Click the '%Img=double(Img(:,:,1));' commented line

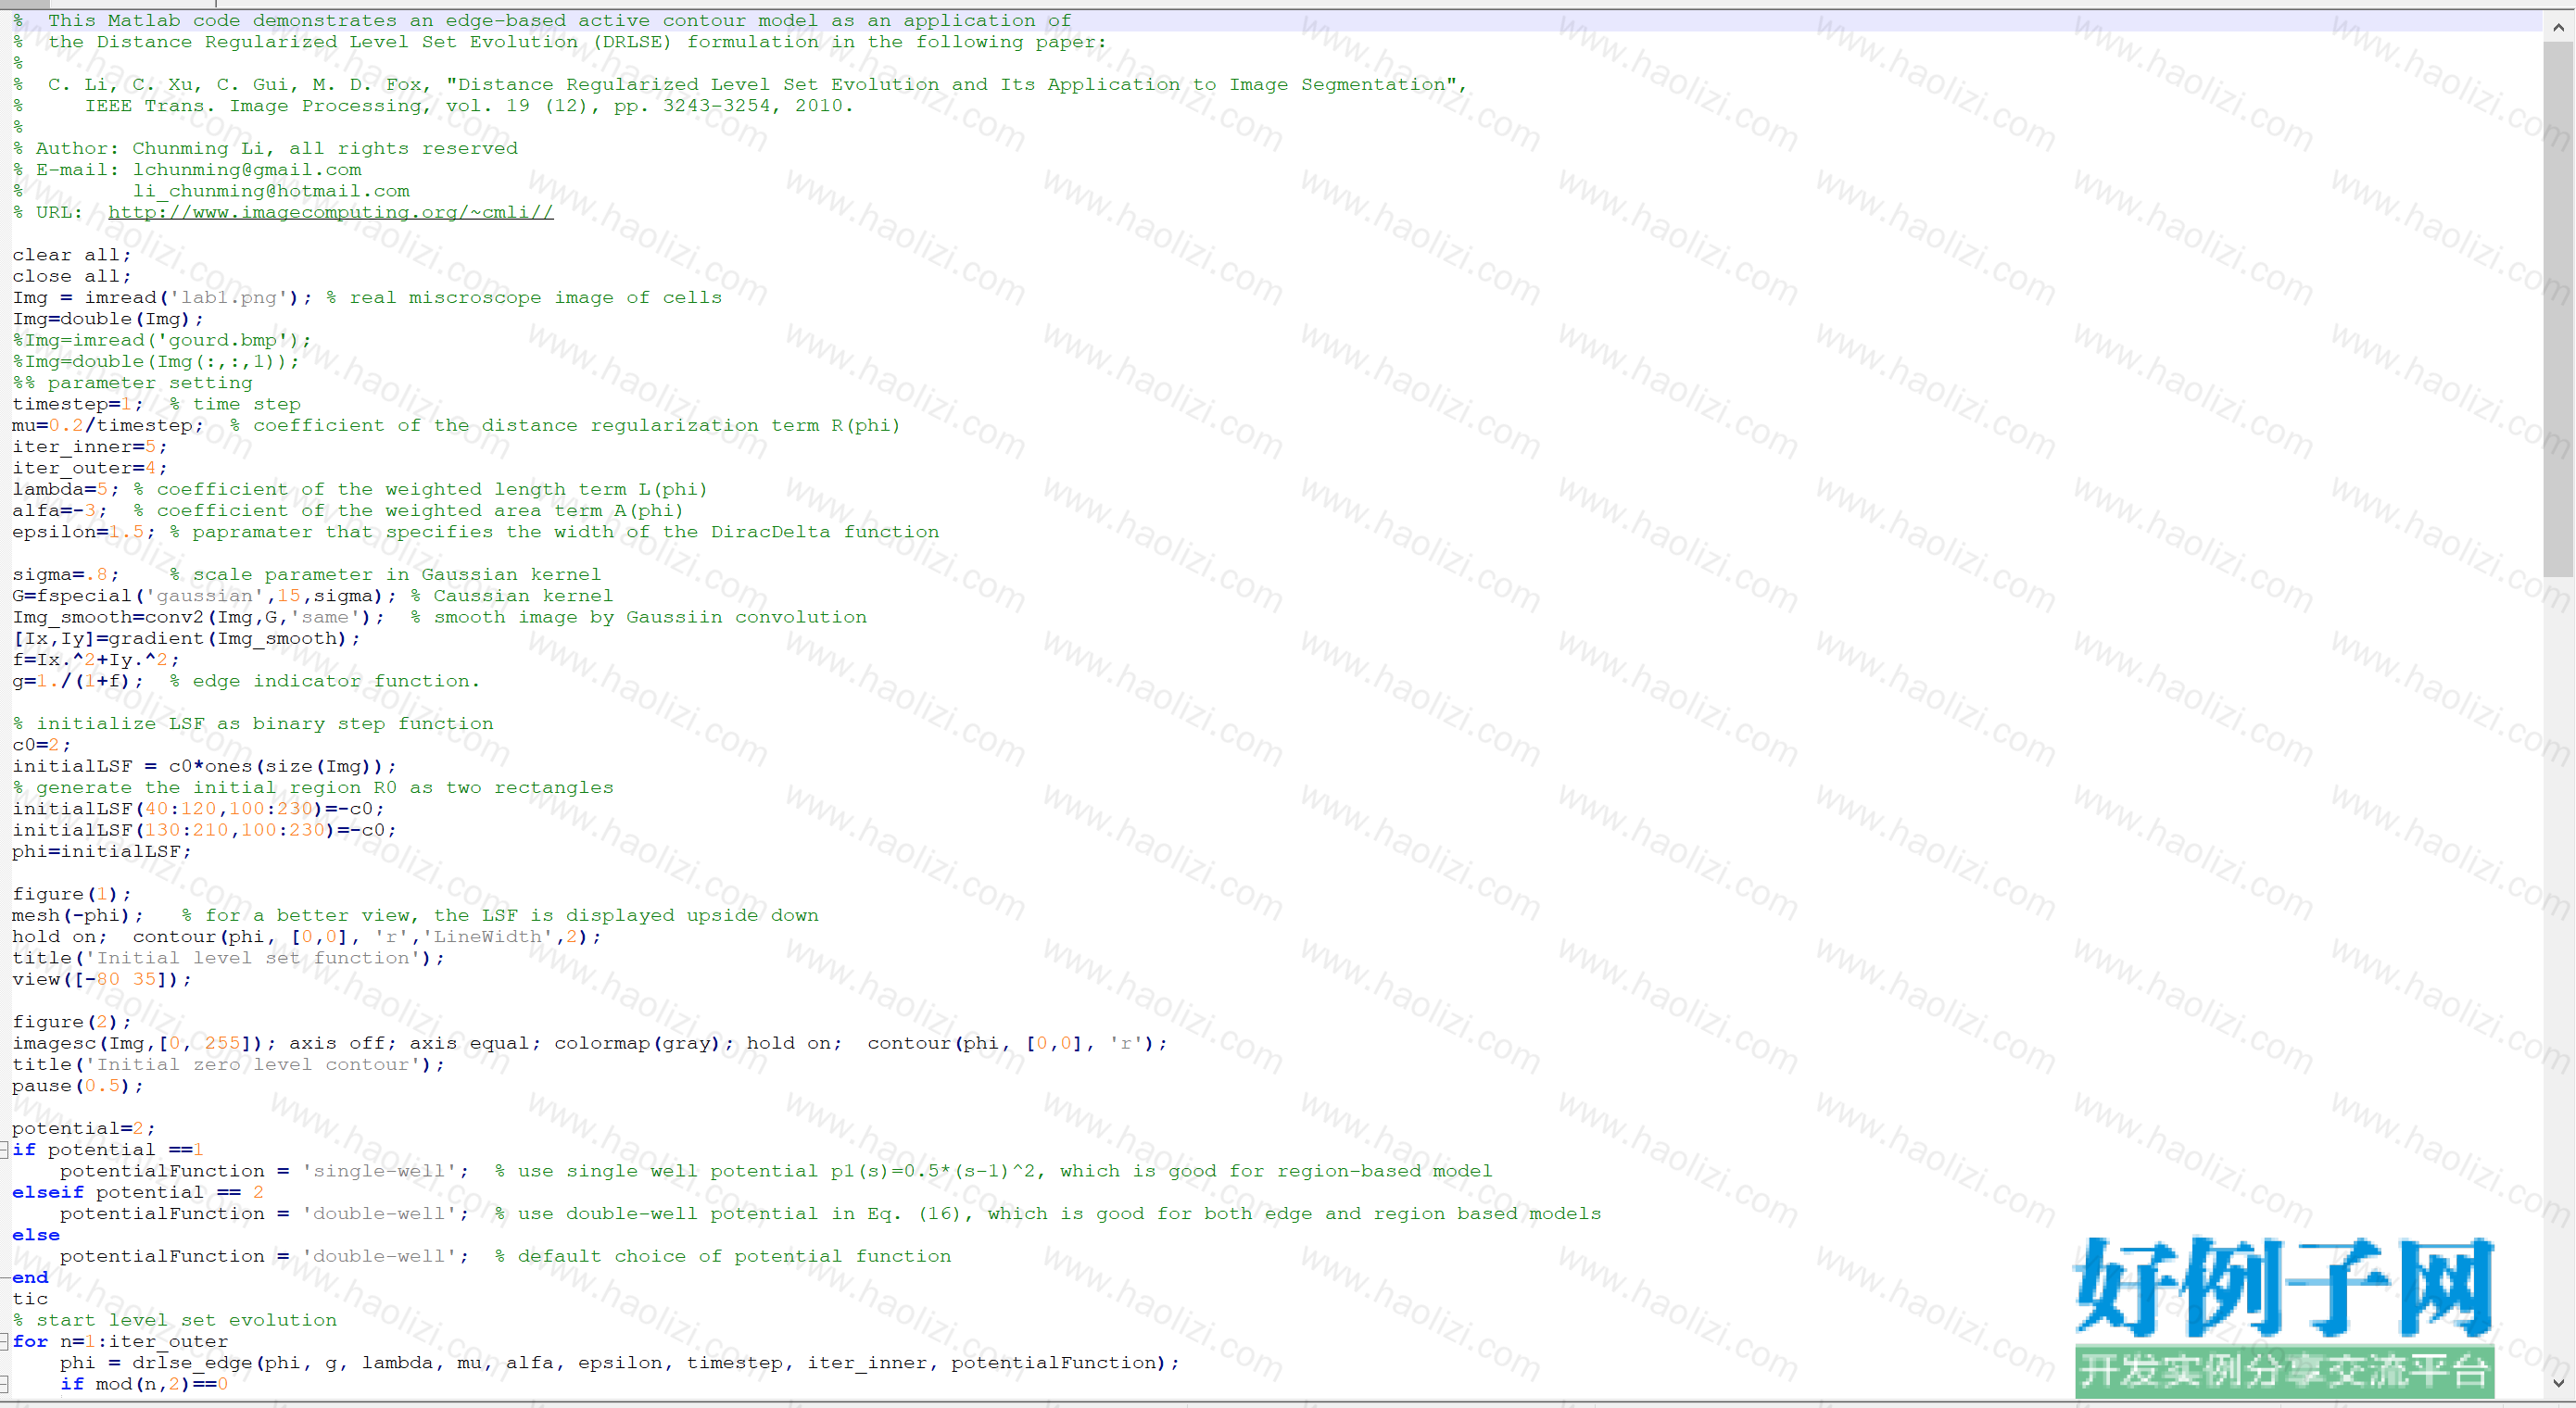point(155,362)
